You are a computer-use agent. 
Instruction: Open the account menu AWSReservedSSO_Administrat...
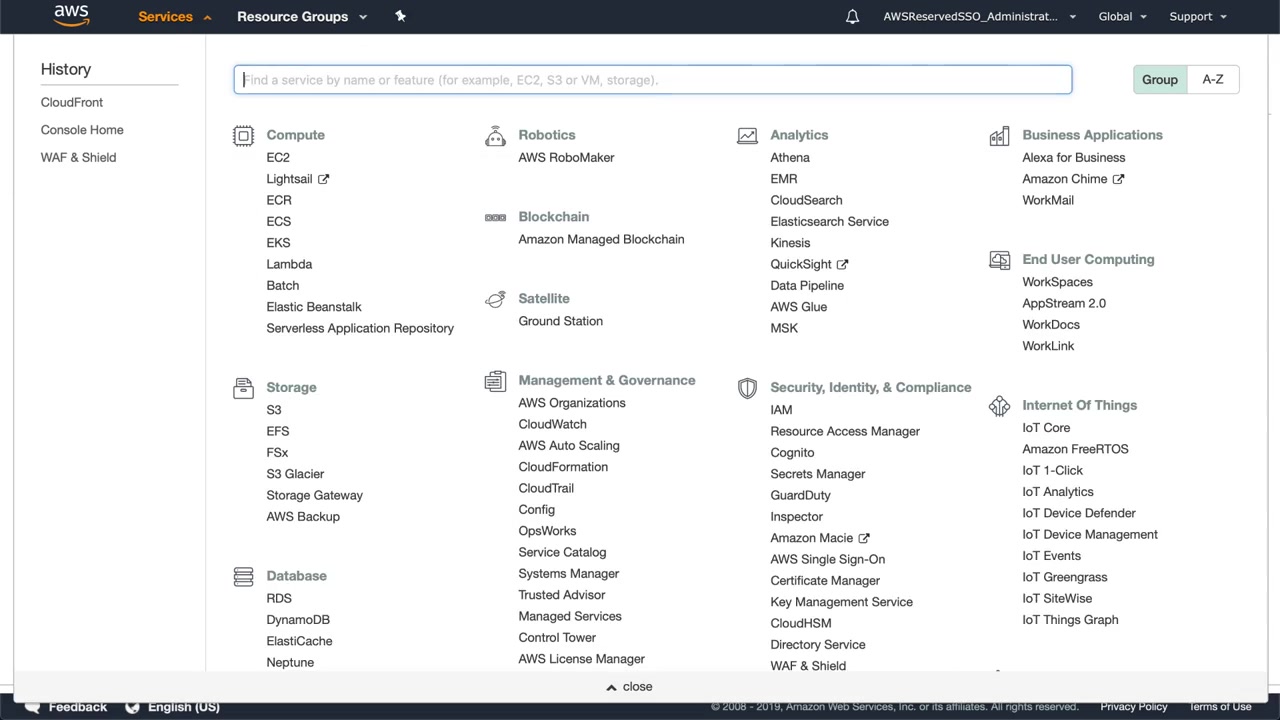coord(979,16)
